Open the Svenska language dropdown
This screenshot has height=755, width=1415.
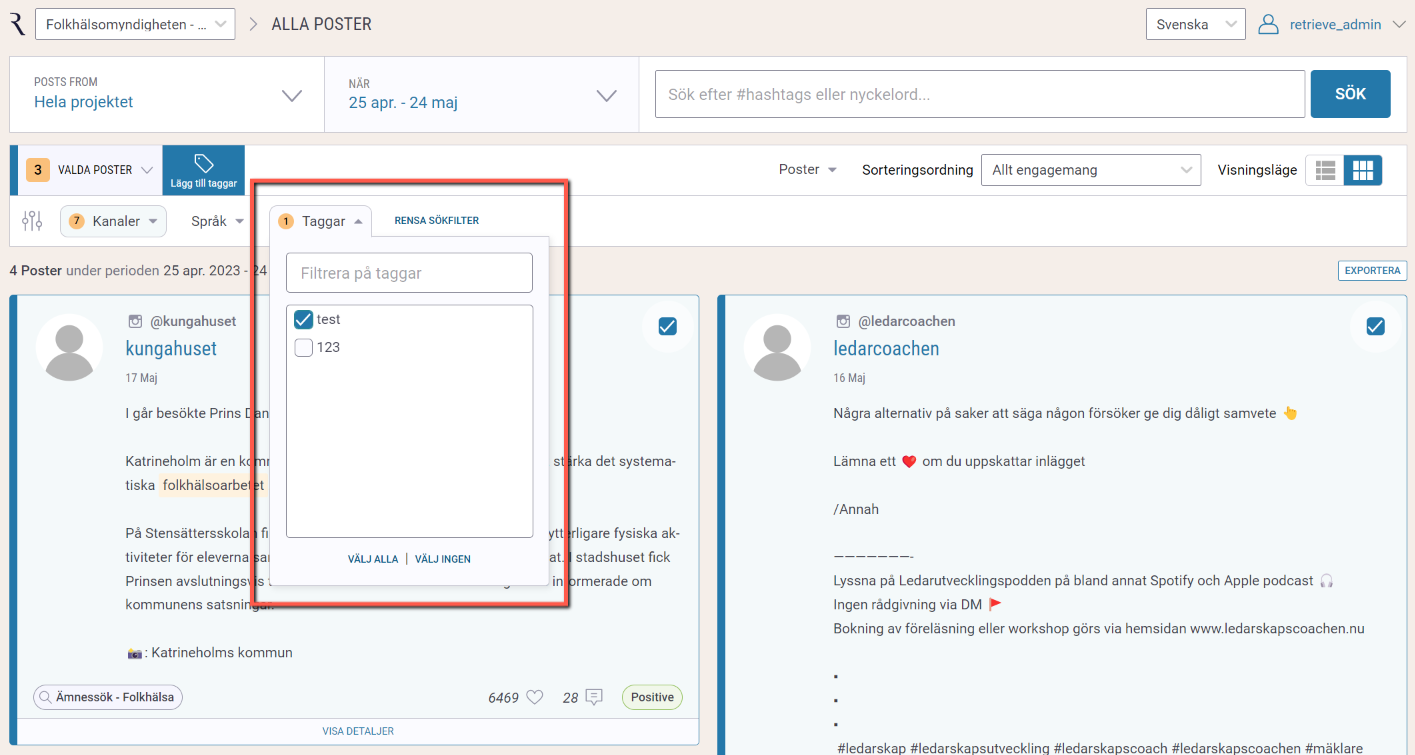pyautogui.click(x=1195, y=24)
